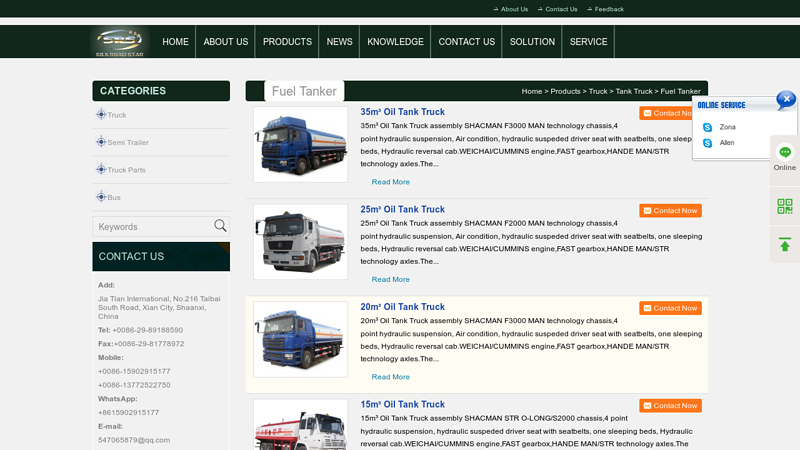The image size is (800, 450).
Task: Click Tank Truck in the breadcrumb
Action: [634, 91]
